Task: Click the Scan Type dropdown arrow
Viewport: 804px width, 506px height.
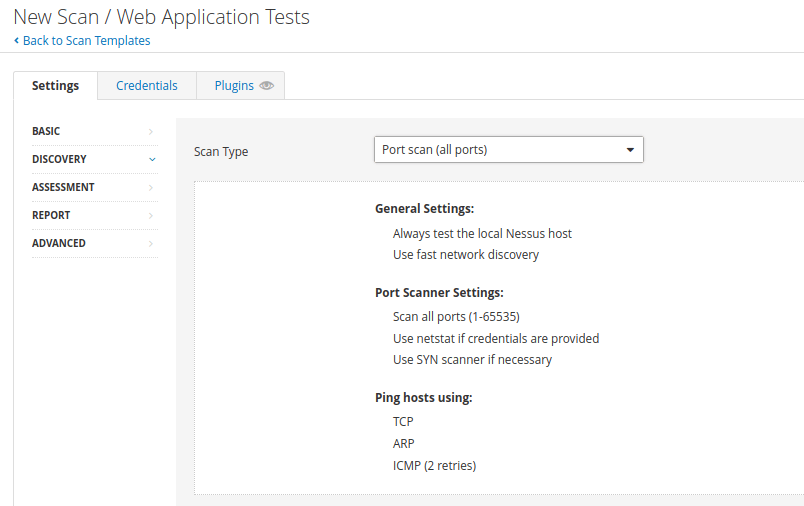Action: tap(630, 150)
